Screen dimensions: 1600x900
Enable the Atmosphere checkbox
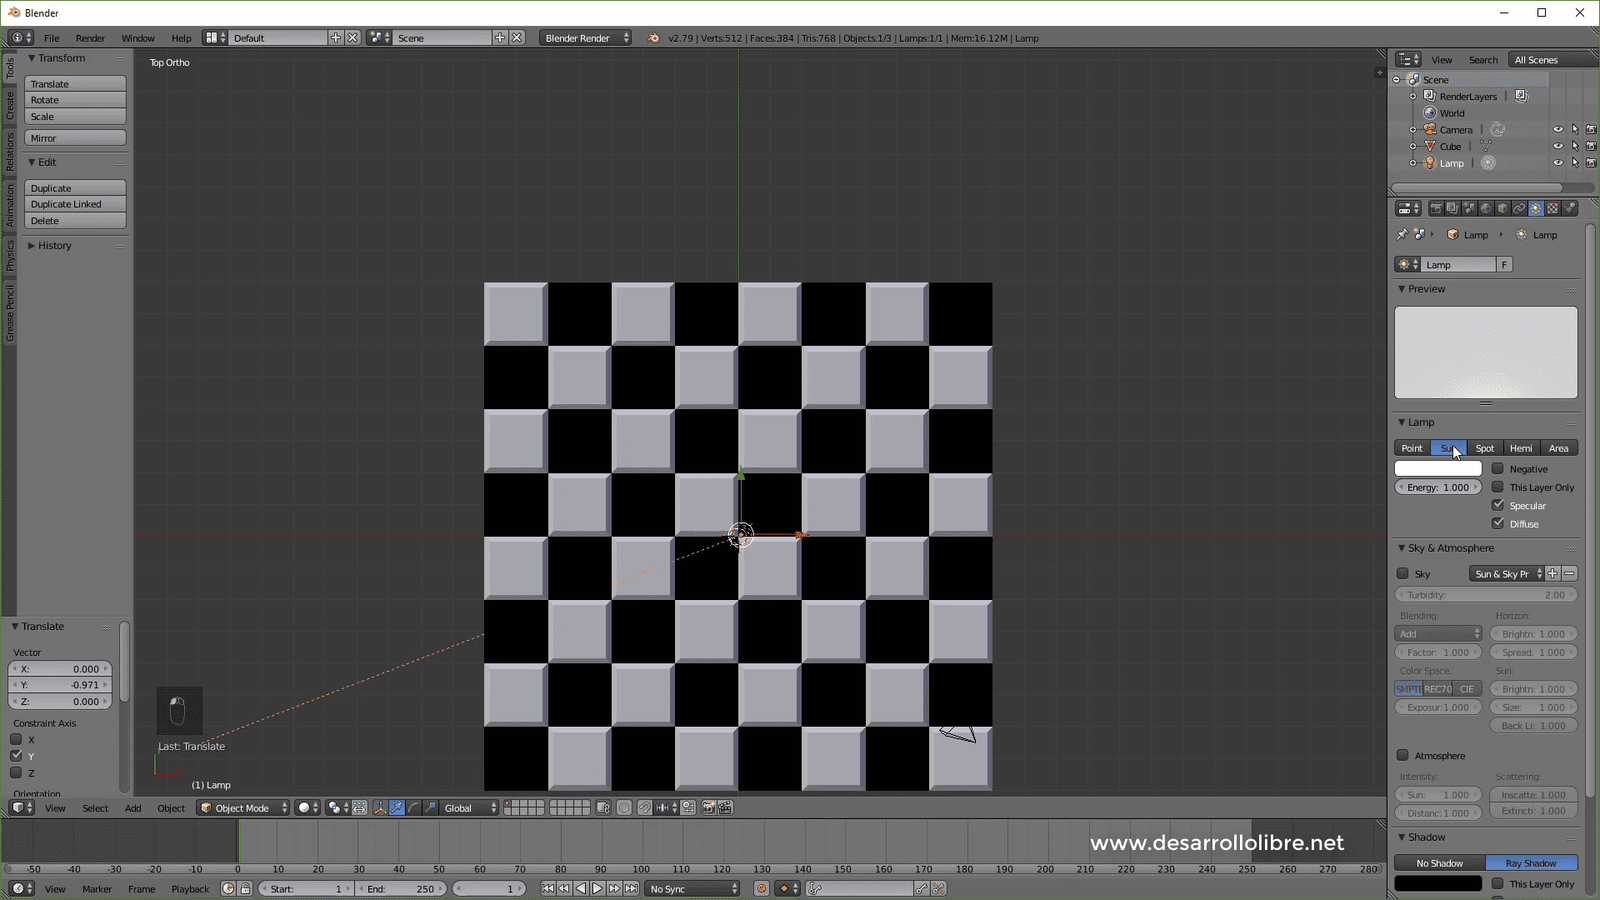tap(1403, 755)
